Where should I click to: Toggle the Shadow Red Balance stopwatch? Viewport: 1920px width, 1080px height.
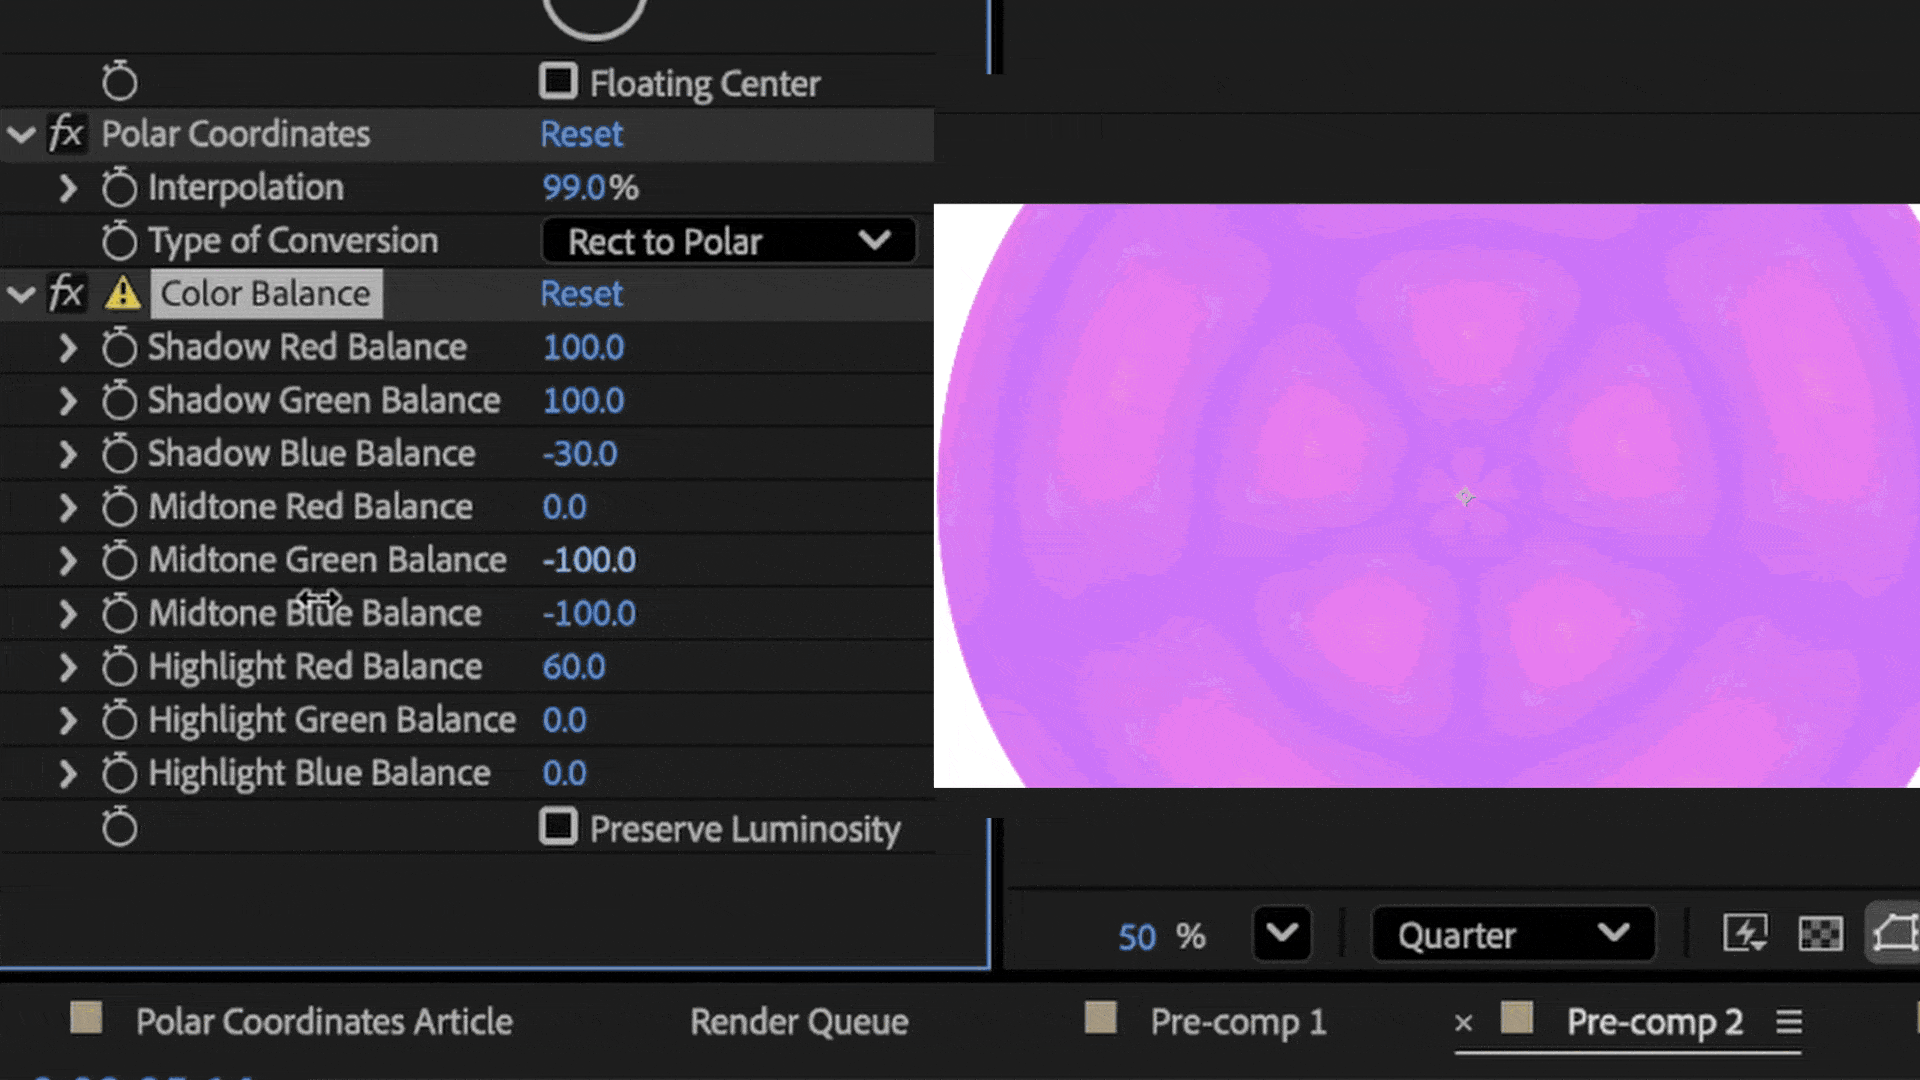pos(119,346)
